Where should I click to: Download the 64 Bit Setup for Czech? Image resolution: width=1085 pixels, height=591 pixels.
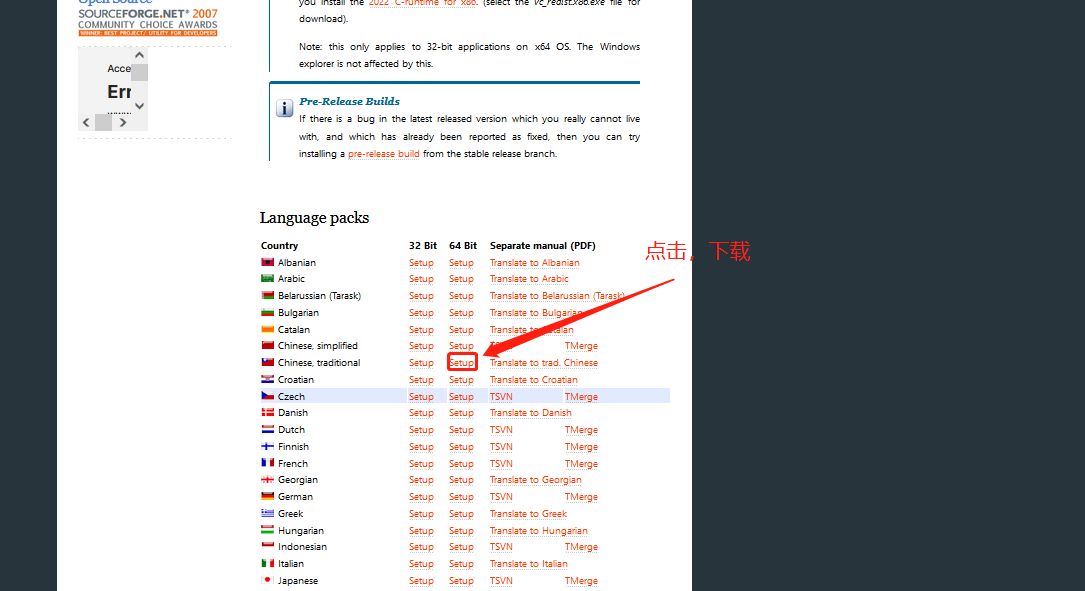tap(462, 397)
